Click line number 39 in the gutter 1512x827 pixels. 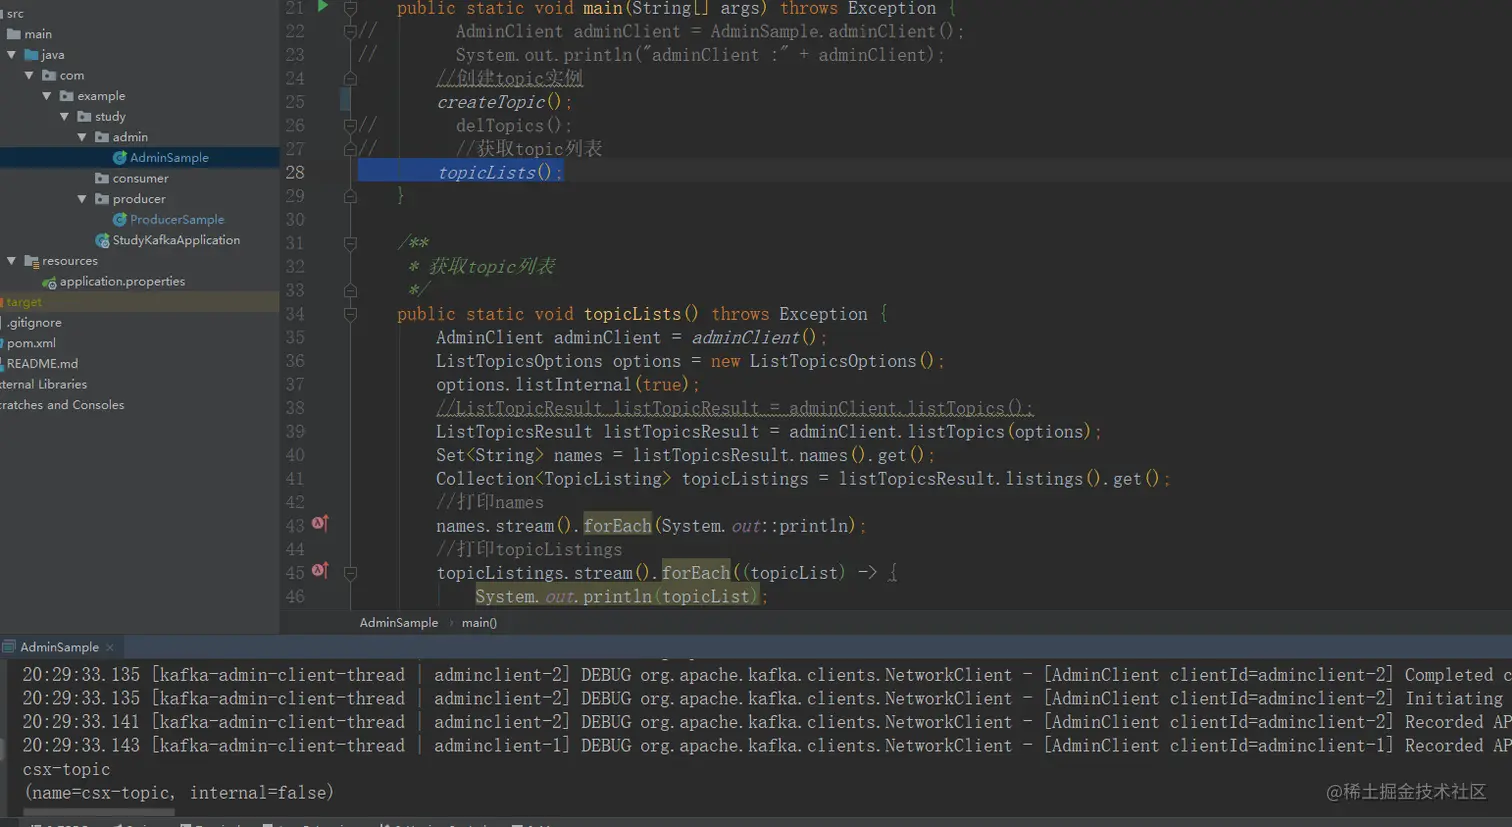295,431
